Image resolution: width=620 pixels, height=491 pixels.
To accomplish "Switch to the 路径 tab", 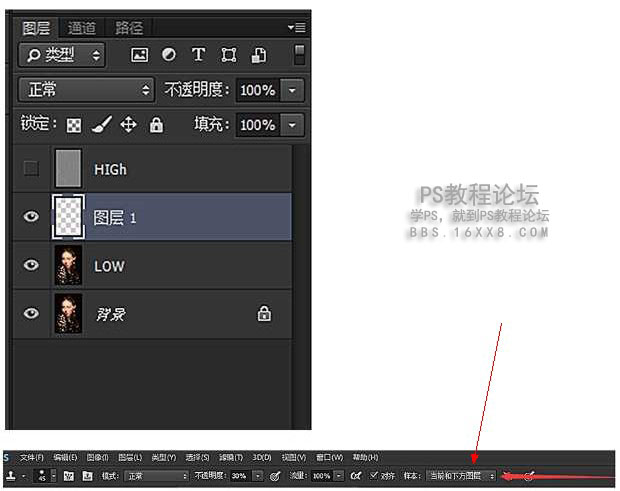I will (128, 28).
